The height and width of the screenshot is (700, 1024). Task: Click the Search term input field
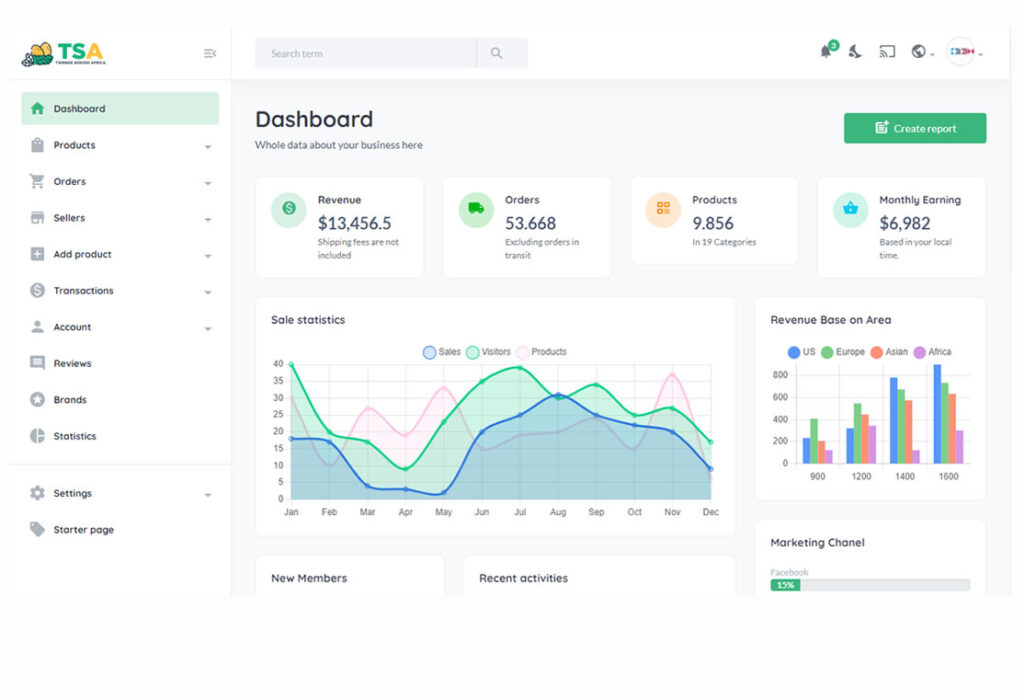tap(365, 53)
